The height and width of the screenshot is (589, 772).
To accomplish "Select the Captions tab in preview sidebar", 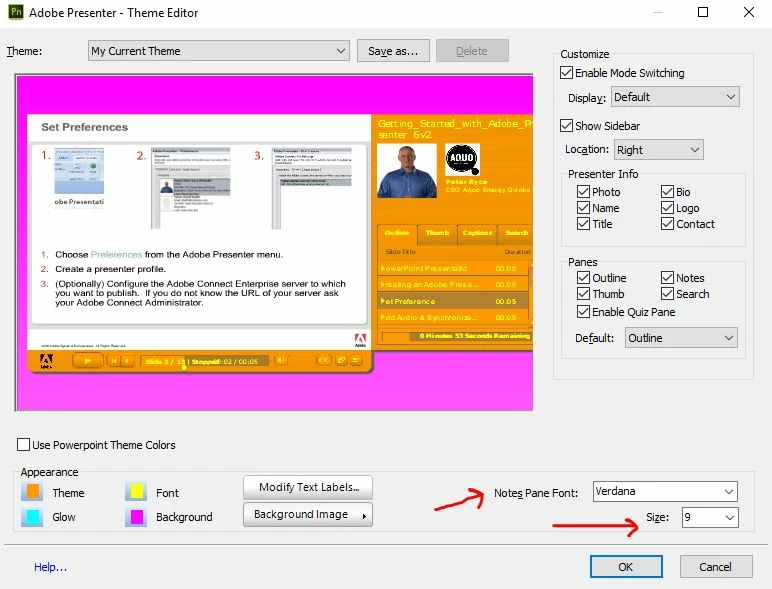I will click(x=477, y=233).
